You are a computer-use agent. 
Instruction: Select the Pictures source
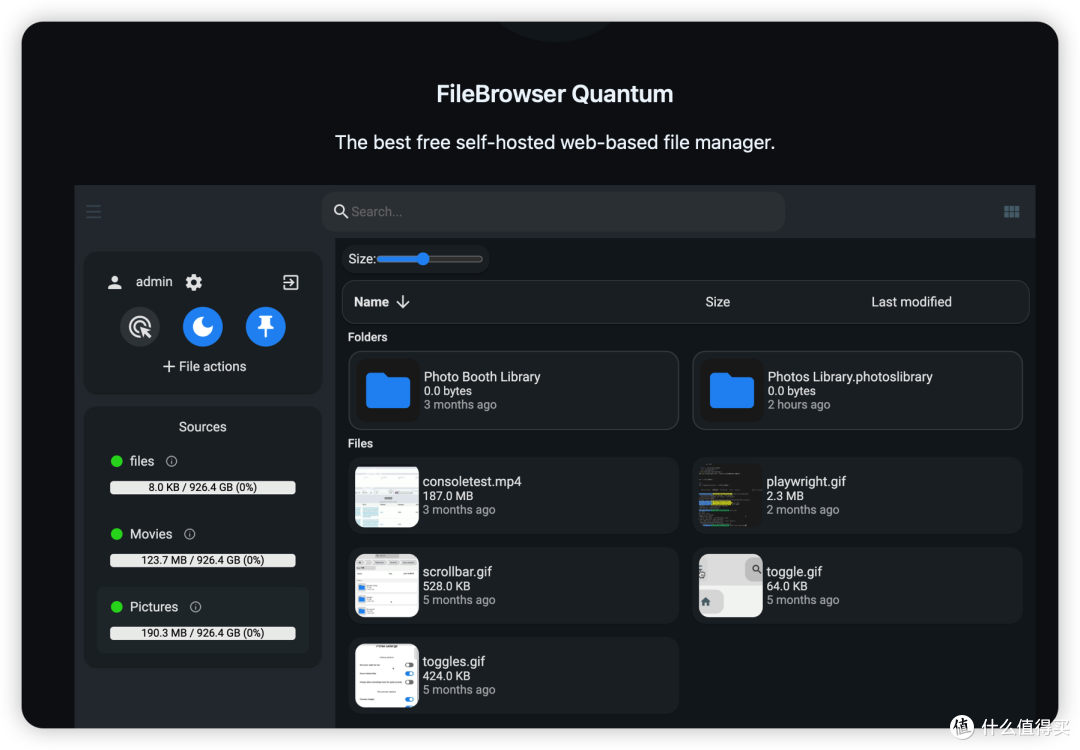point(154,607)
